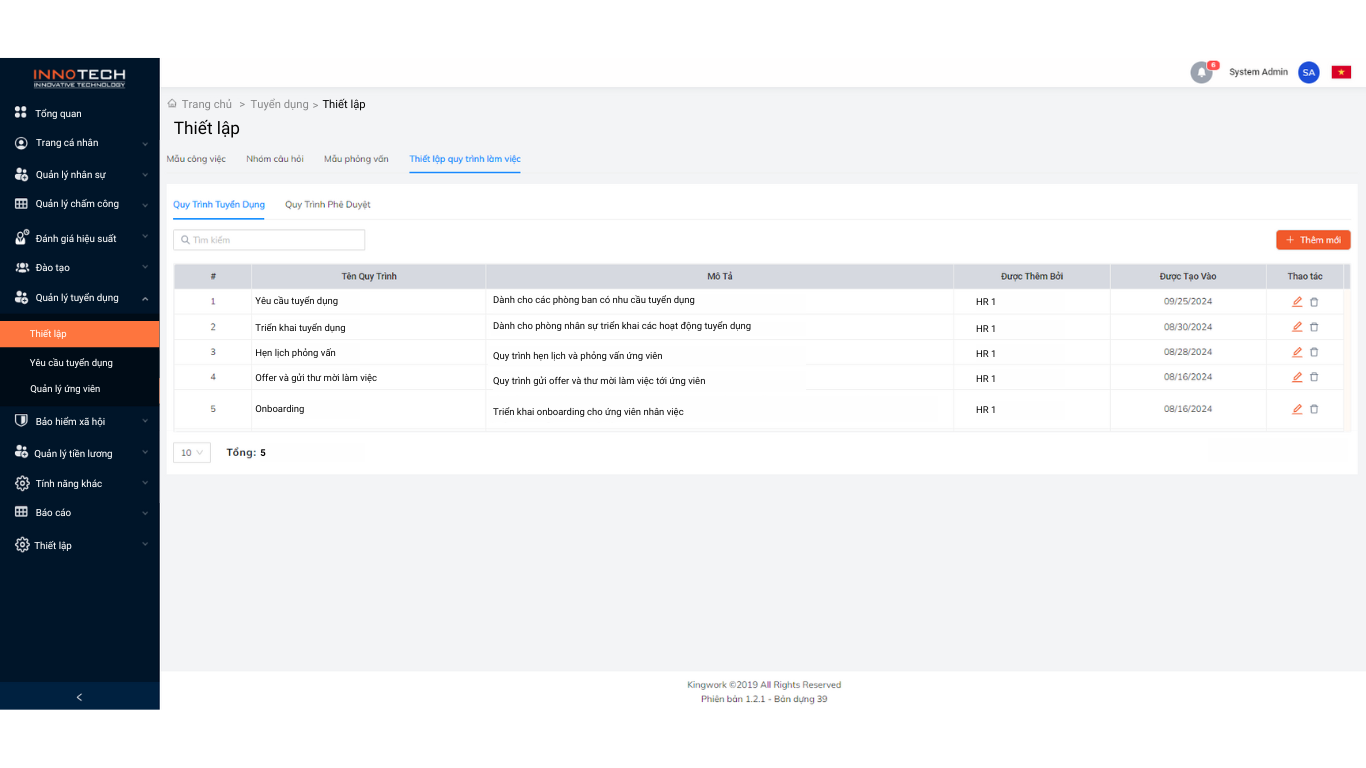This screenshot has height=768, width=1366.
Task: Delete the Hẹn lịch phỏng vấn row
Action: (x=1314, y=352)
